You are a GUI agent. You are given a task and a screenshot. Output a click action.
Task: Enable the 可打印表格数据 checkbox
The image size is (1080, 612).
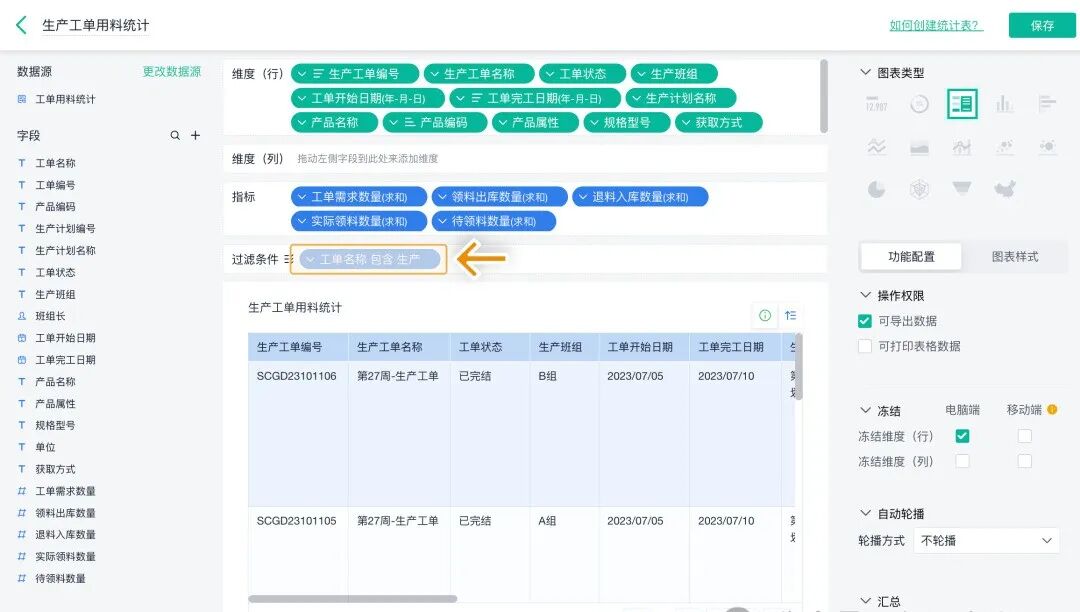click(865, 346)
